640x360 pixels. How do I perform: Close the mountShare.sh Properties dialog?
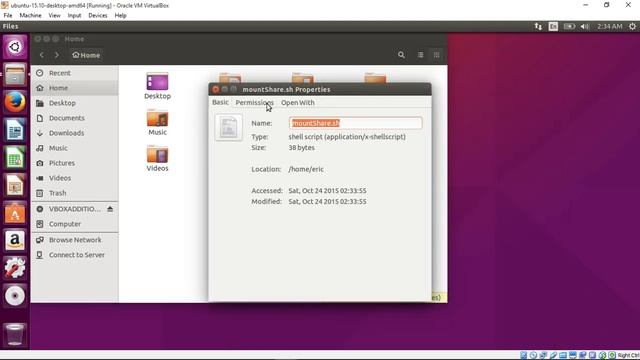pyautogui.click(x=216, y=89)
